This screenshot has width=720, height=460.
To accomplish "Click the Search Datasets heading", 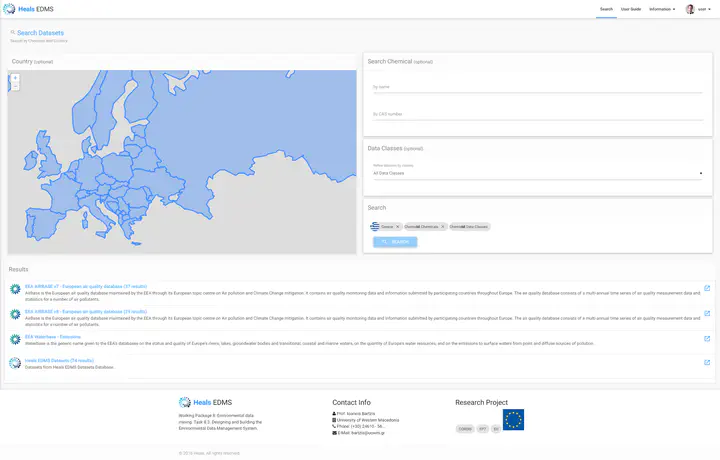I will click(40, 33).
